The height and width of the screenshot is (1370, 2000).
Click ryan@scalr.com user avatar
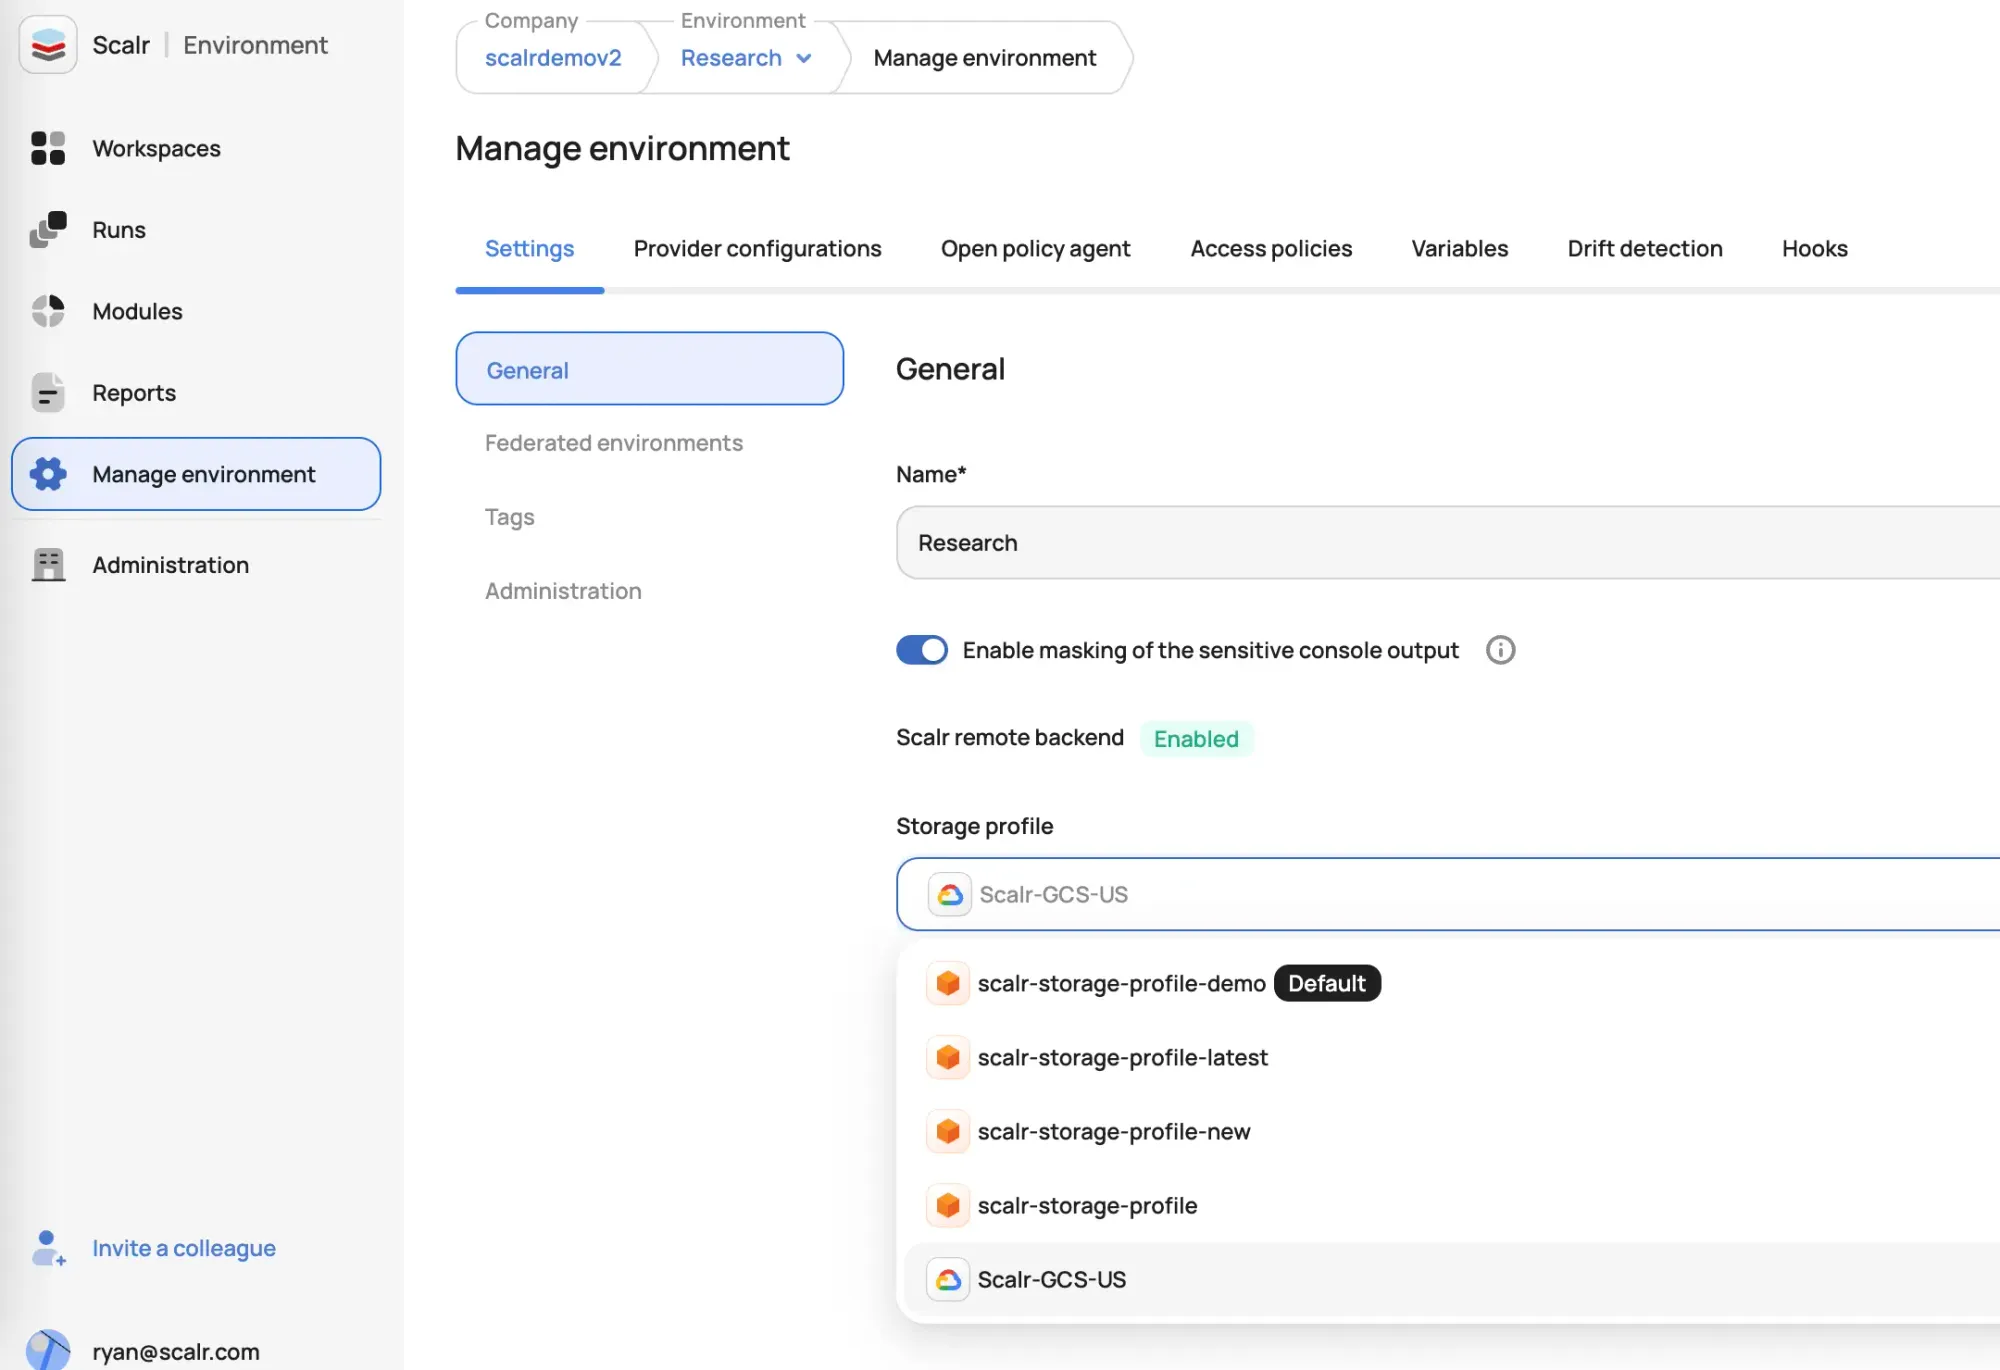click(x=48, y=1350)
